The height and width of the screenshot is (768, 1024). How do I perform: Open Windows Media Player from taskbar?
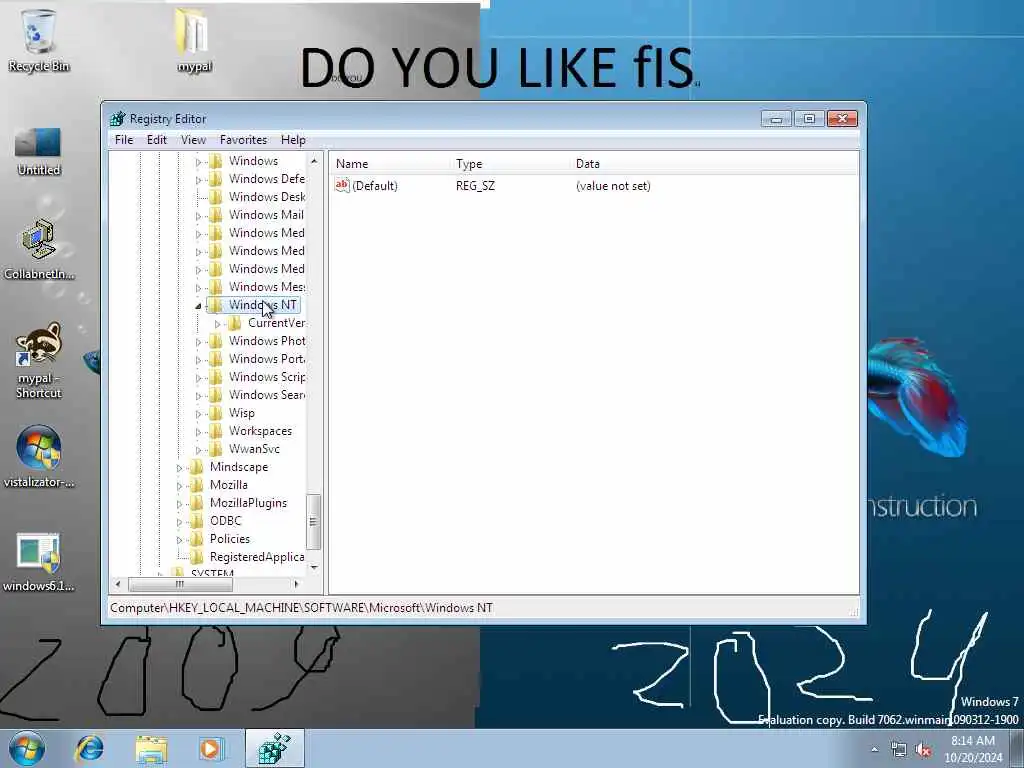(211, 748)
